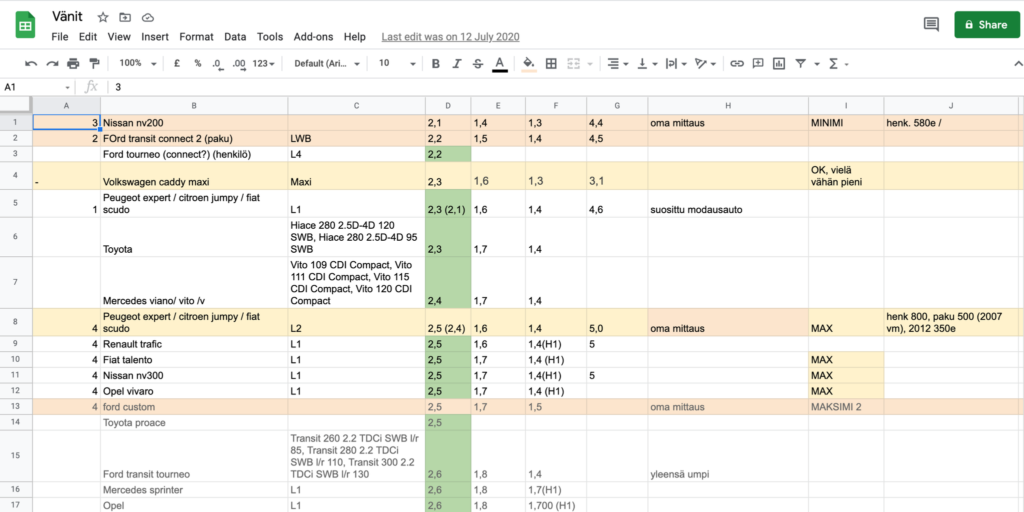
Task: Open Last edit was on 12 July 2020 link
Action: (x=451, y=37)
